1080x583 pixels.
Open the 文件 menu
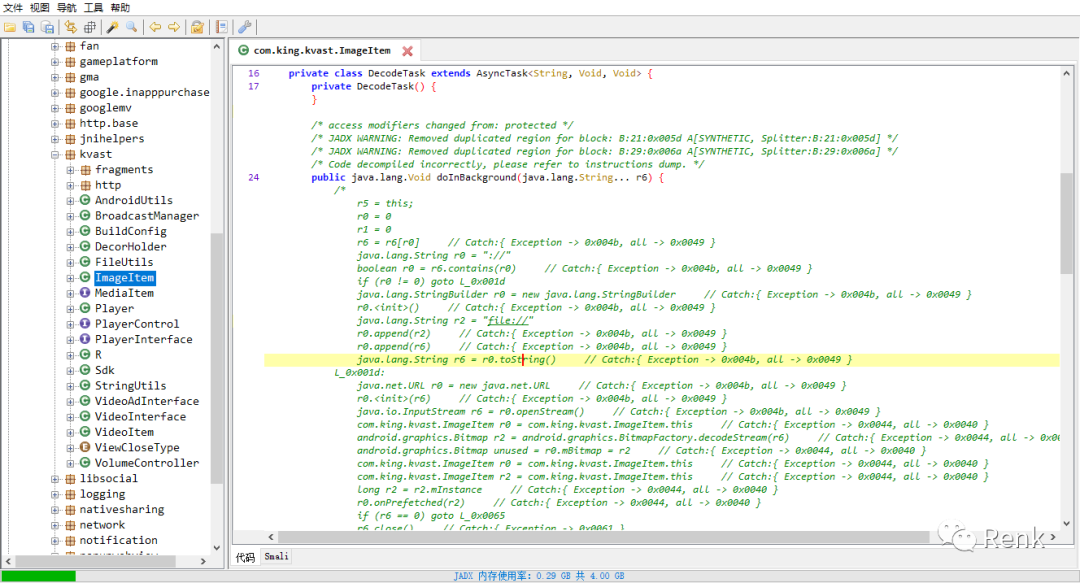(12, 8)
